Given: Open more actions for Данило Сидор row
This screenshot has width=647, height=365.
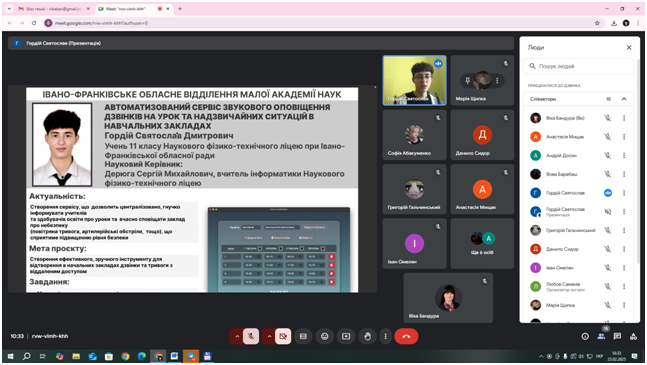Looking at the screenshot, I should [624, 249].
